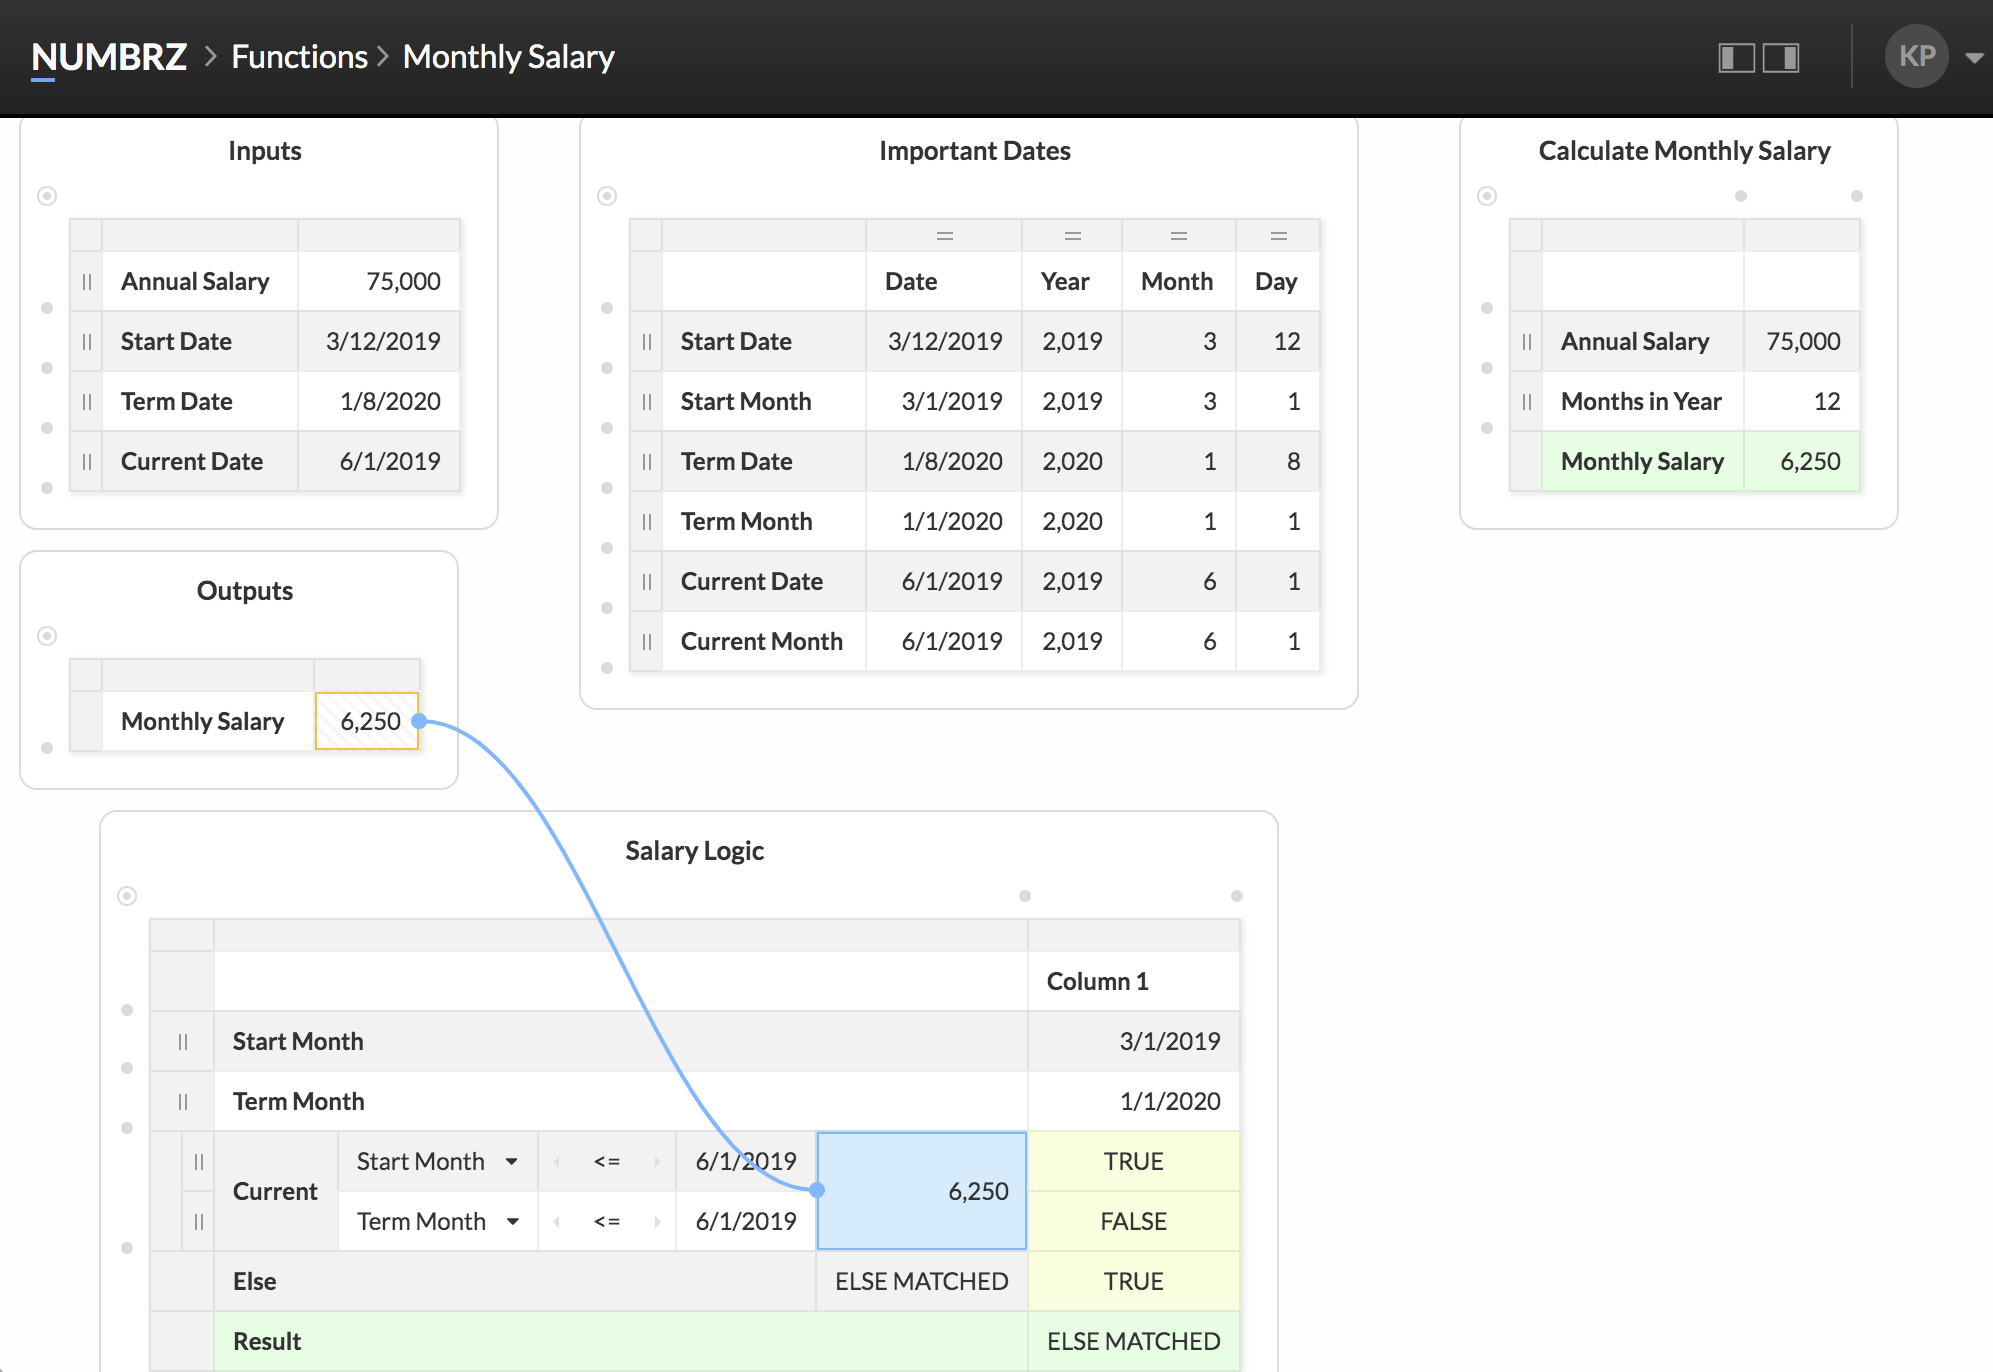Click the Result row ELSE MATCHED value
Screen dimensions: 1993x1372
click(x=1134, y=1341)
